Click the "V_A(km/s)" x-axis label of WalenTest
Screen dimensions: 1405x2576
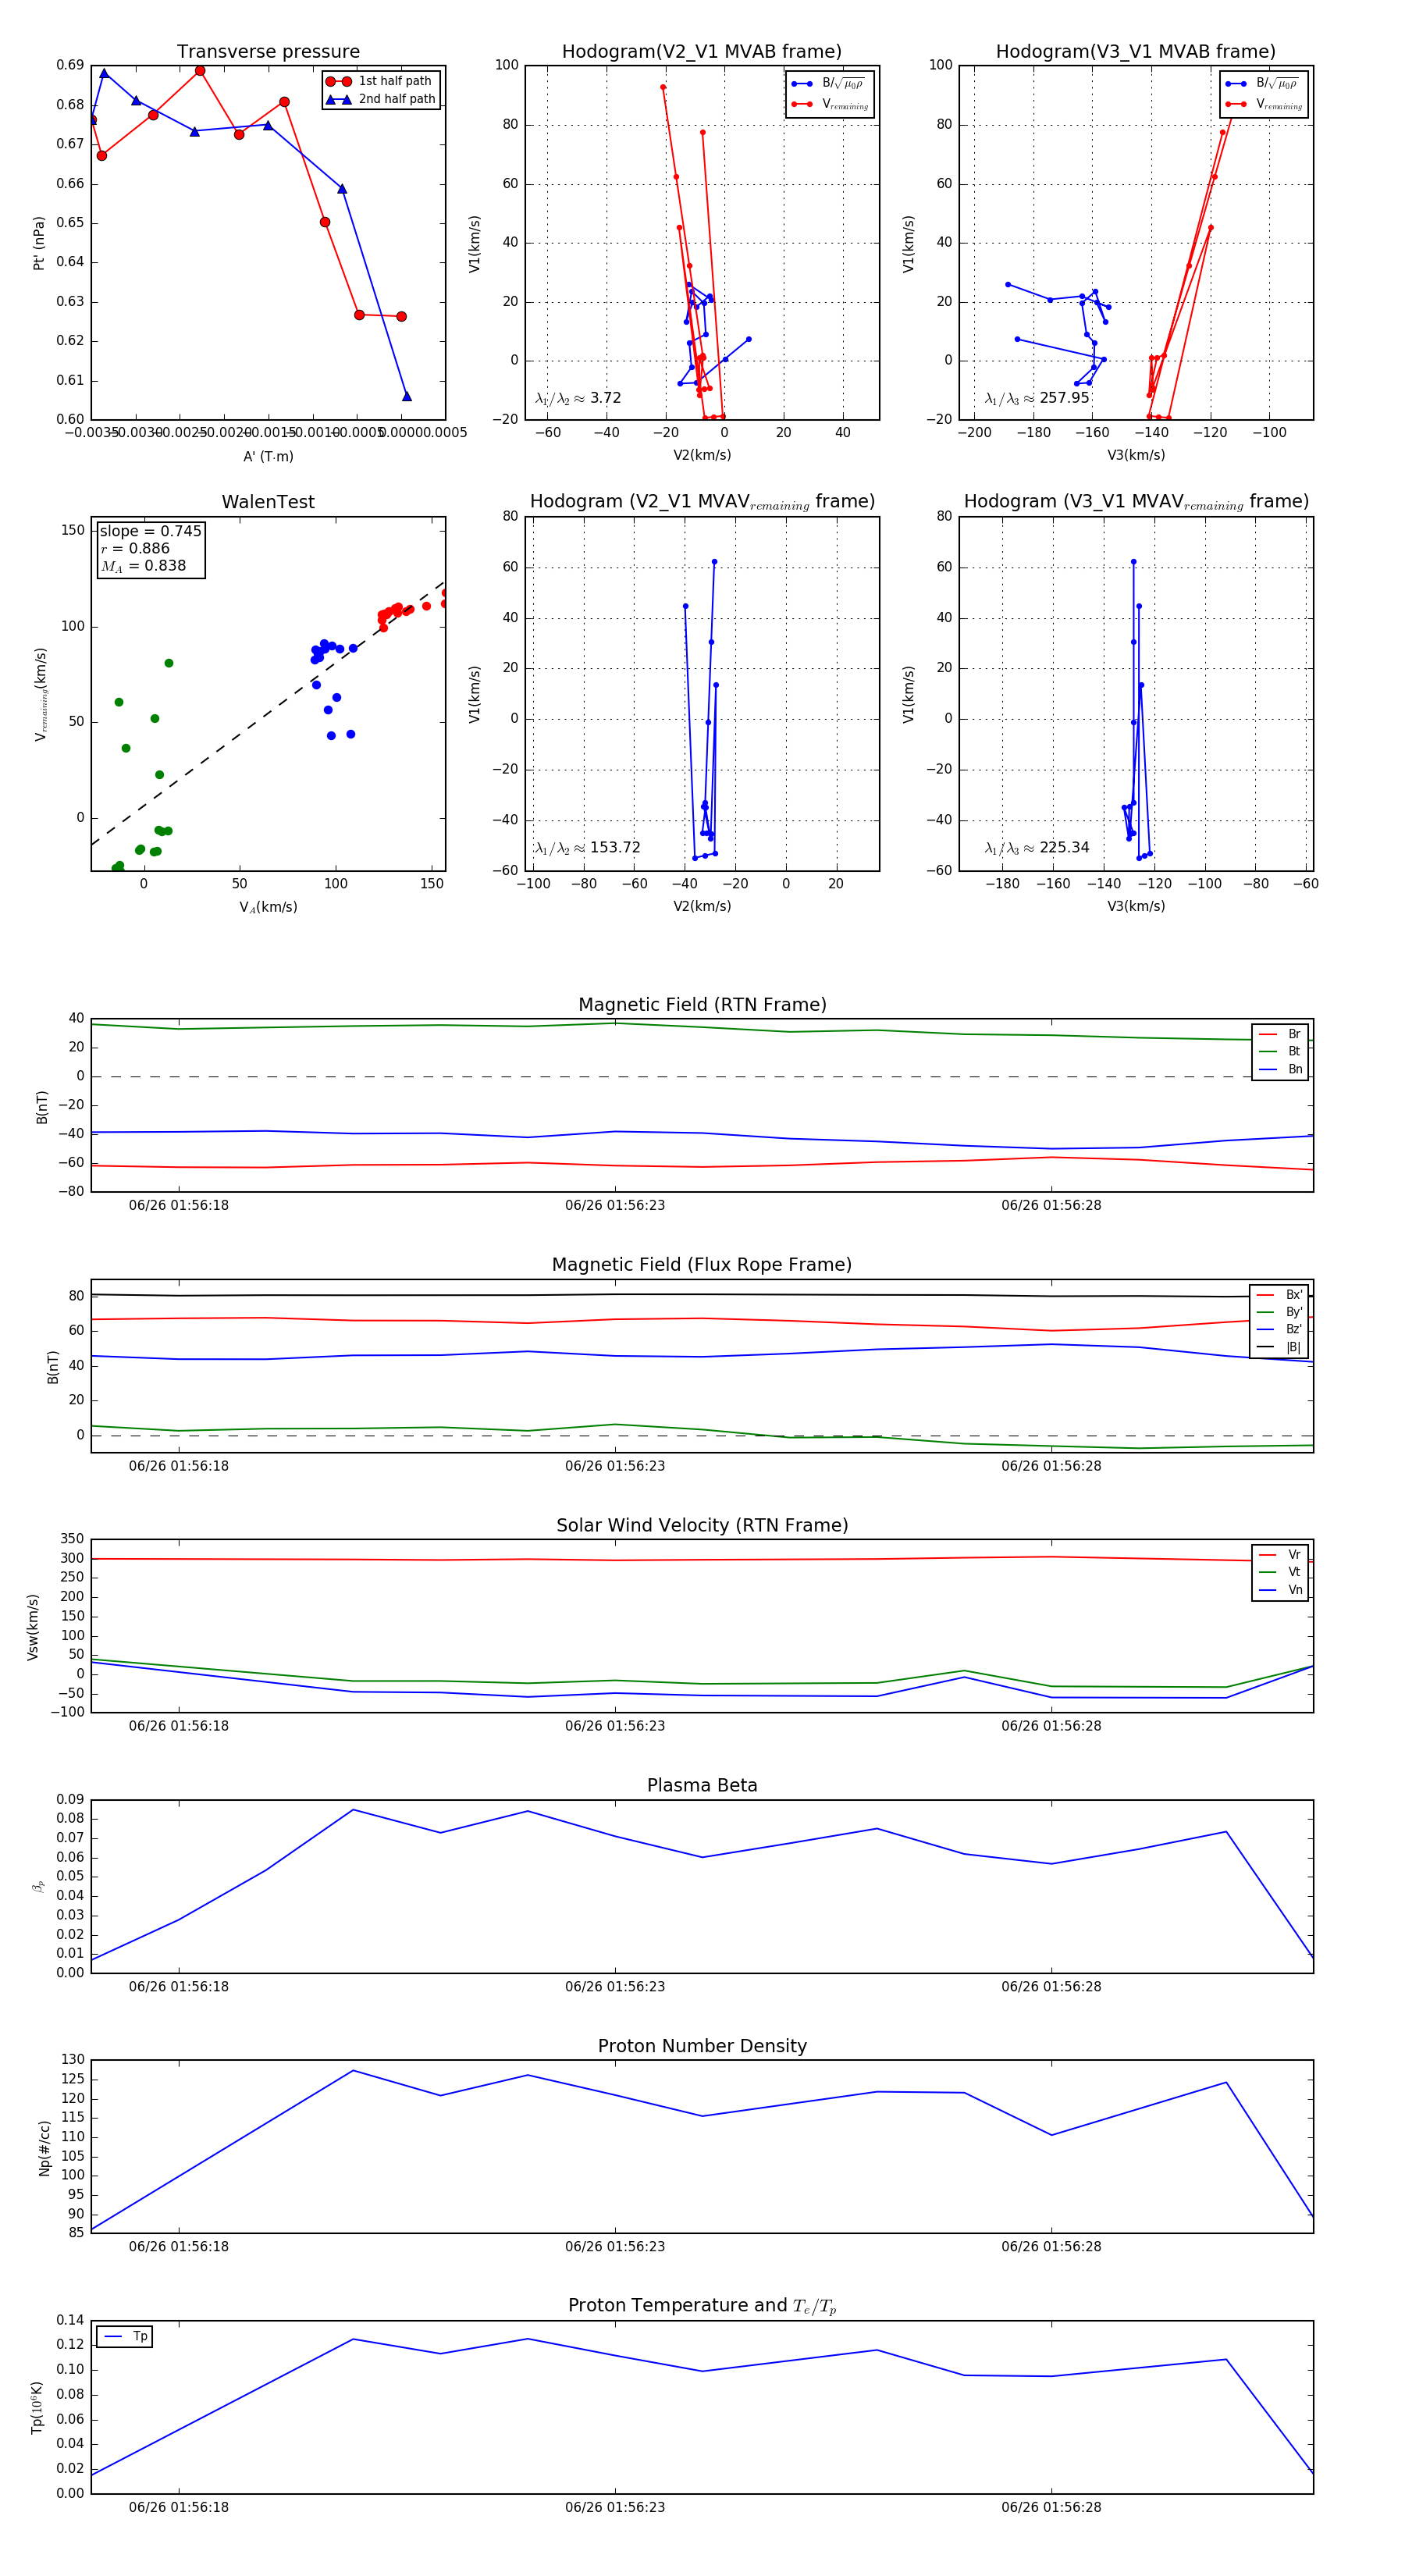tap(268, 907)
